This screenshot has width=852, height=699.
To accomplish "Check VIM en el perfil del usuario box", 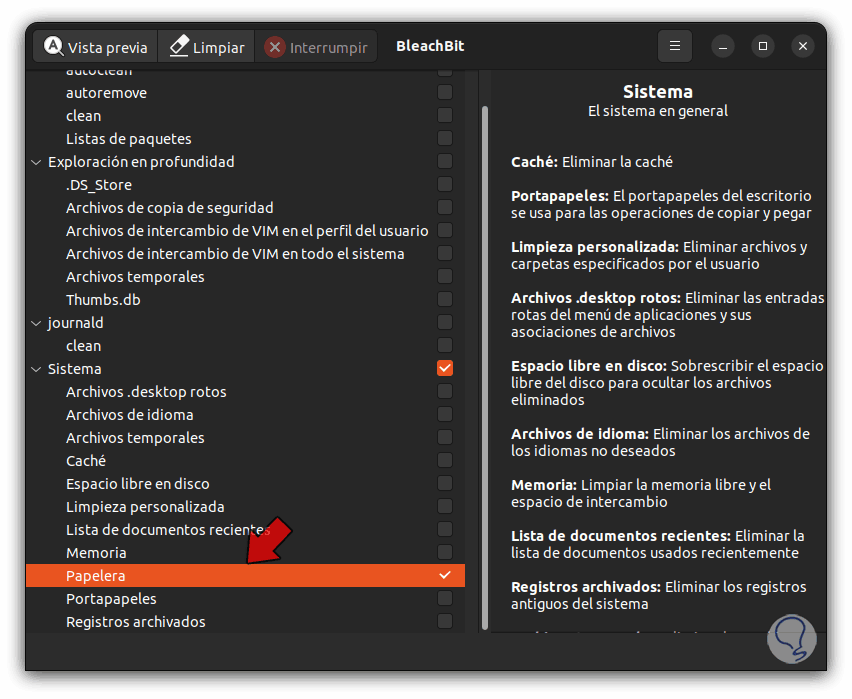I will [x=445, y=230].
